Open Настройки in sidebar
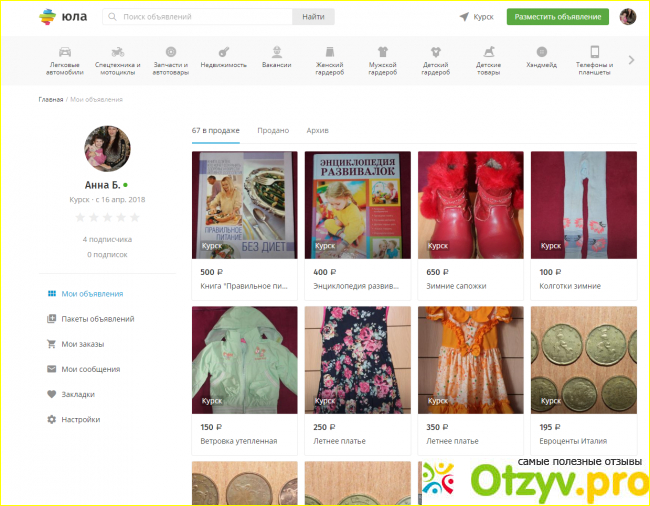Image resolution: width=650 pixels, height=506 pixels. coord(80,419)
